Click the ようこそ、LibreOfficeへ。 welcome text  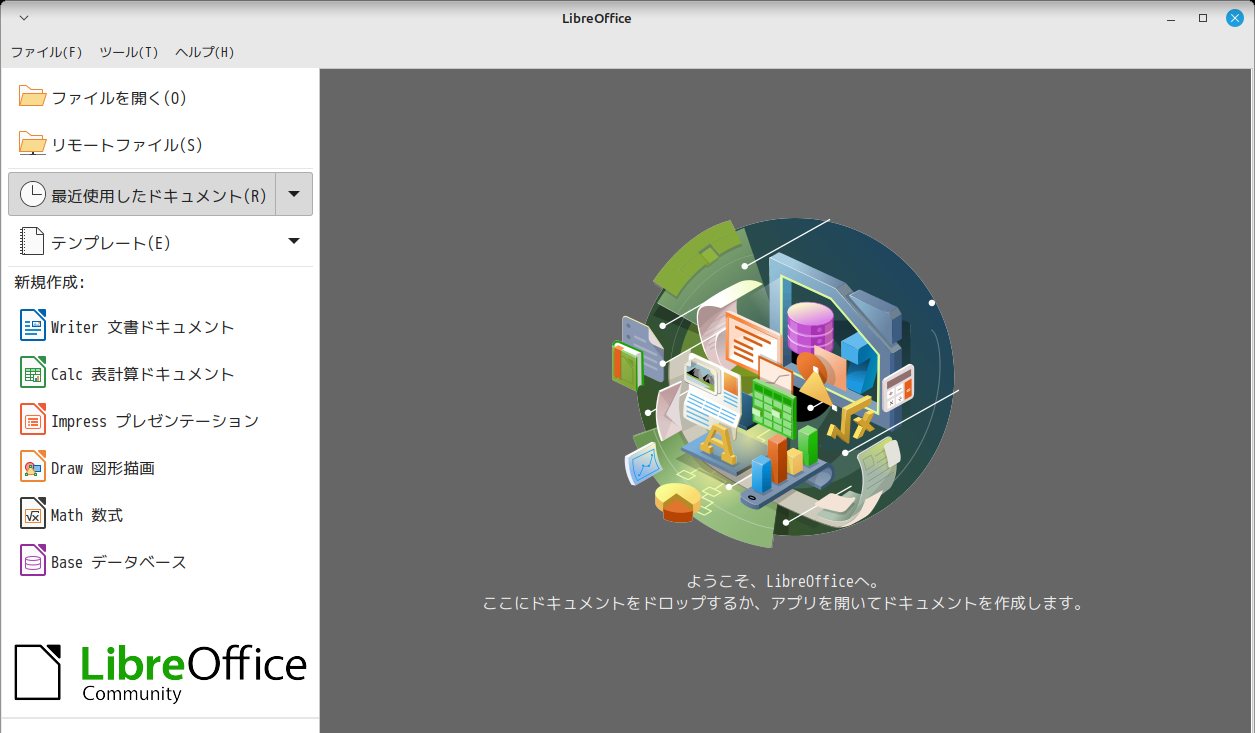click(784, 581)
